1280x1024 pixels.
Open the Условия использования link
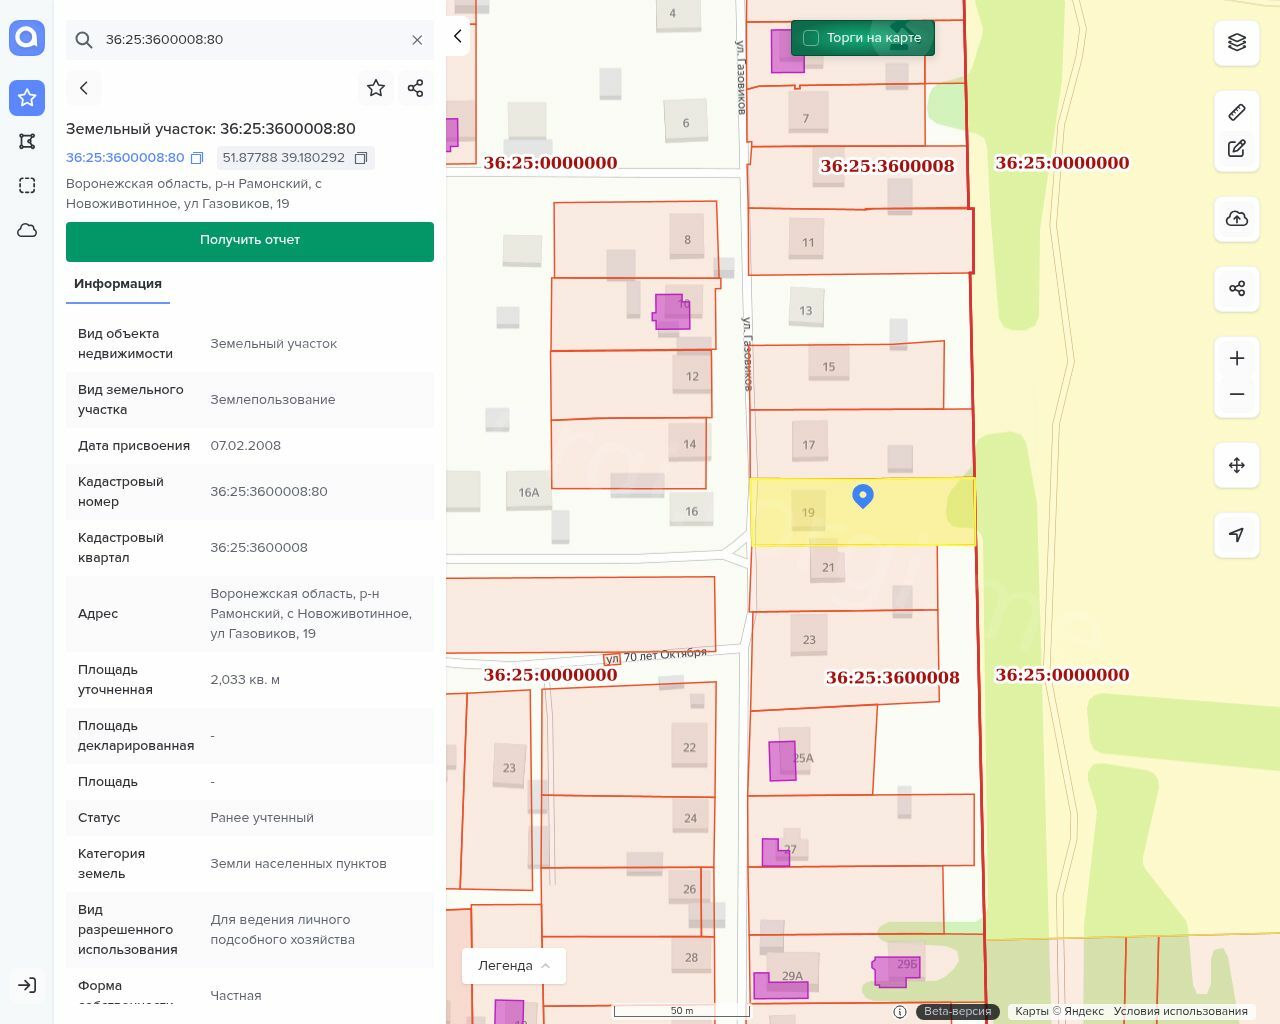click(x=1180, y=1011)
